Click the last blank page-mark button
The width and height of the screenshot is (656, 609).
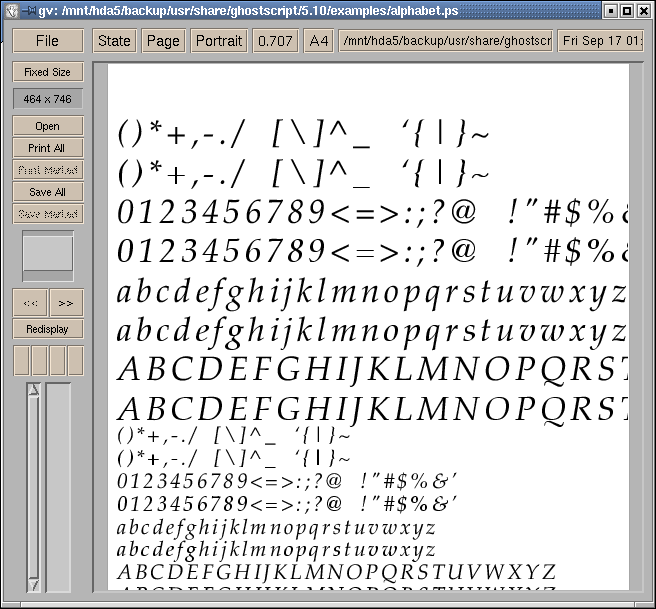(x=75, y=360)
